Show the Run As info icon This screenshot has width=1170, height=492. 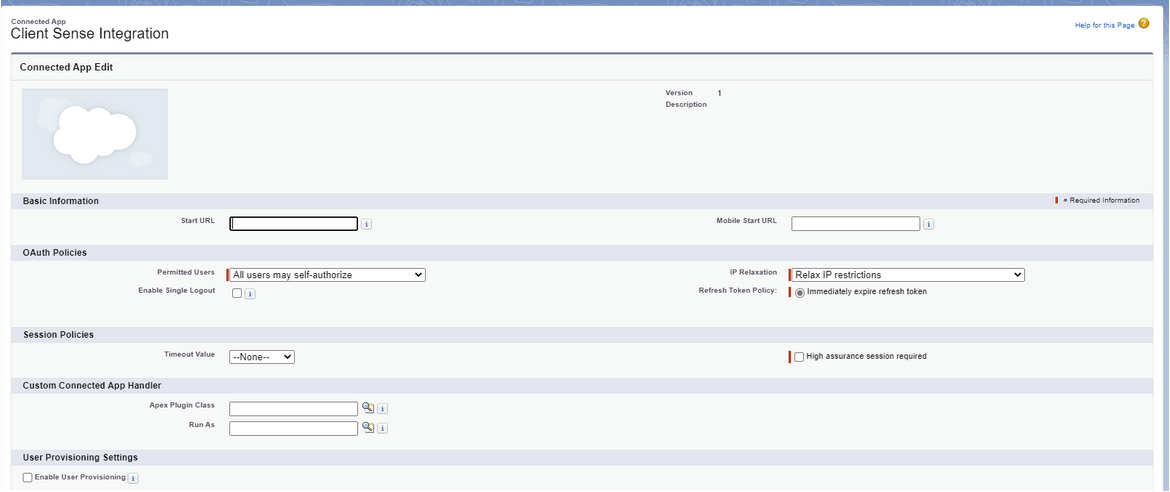point(382,429)
